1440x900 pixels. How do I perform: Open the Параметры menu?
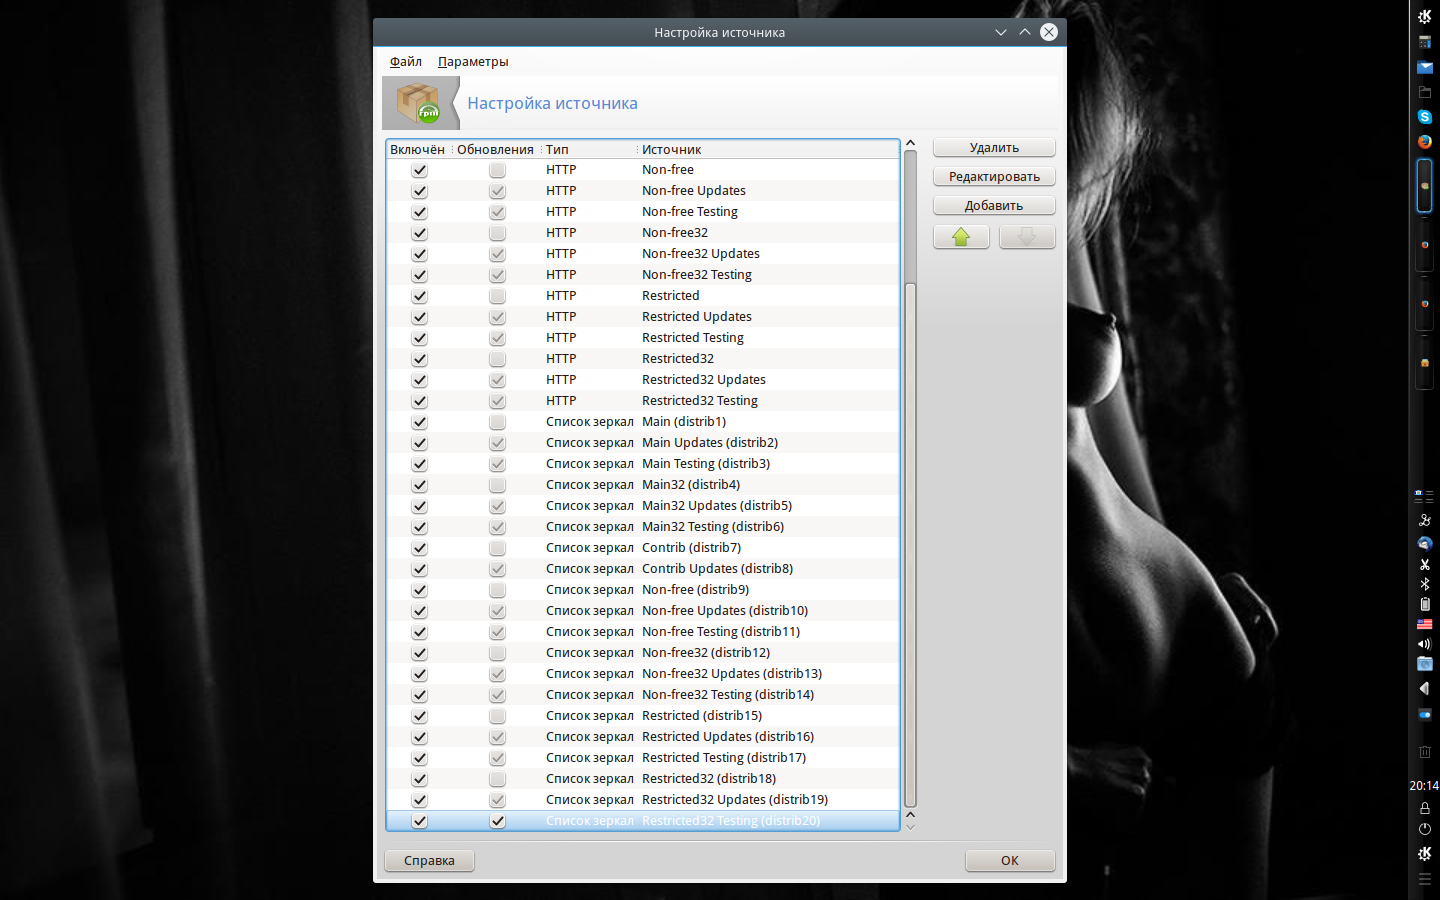473,62
